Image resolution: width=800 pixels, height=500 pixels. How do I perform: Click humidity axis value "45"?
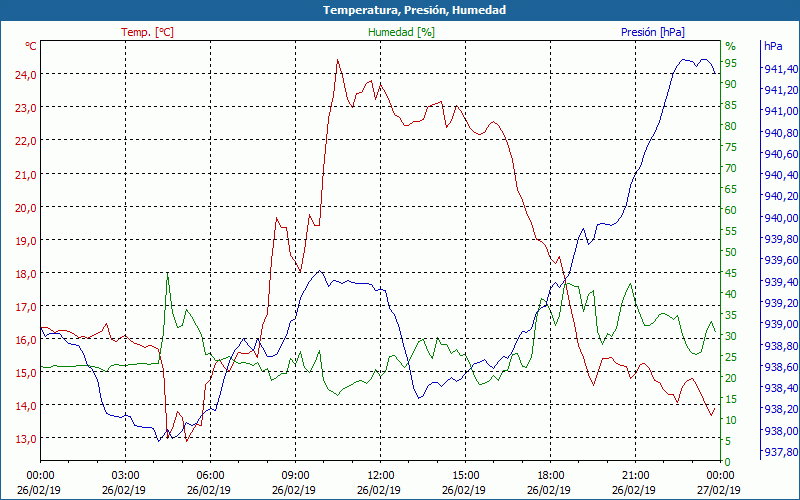(x=731, y=273)
